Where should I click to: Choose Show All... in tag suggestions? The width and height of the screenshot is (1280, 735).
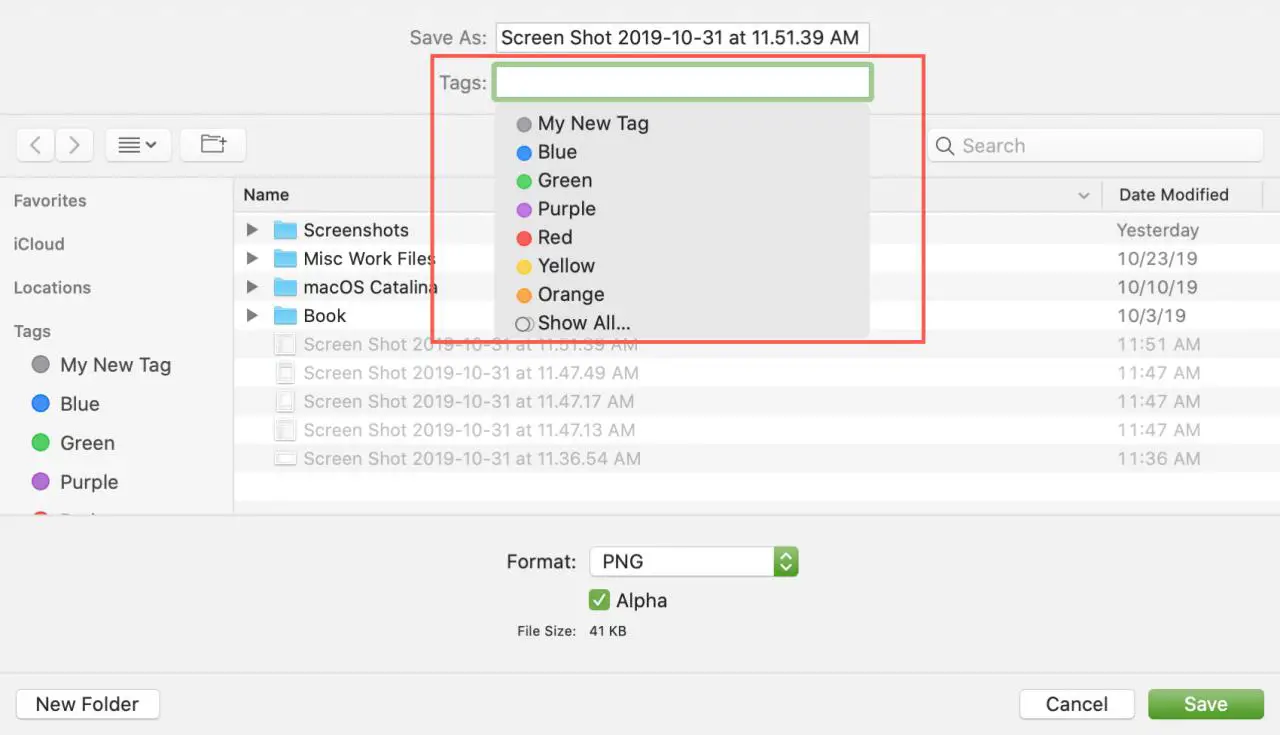click(583, 323)
